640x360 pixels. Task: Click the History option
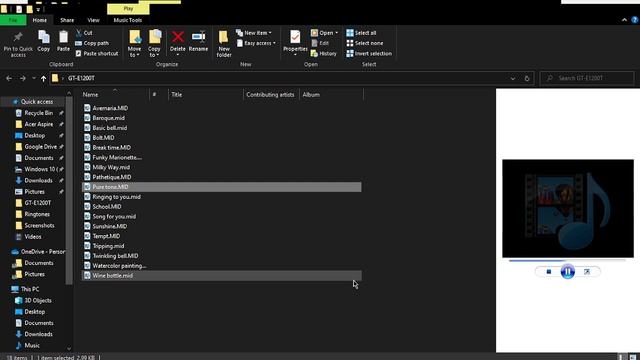(324, 53)
